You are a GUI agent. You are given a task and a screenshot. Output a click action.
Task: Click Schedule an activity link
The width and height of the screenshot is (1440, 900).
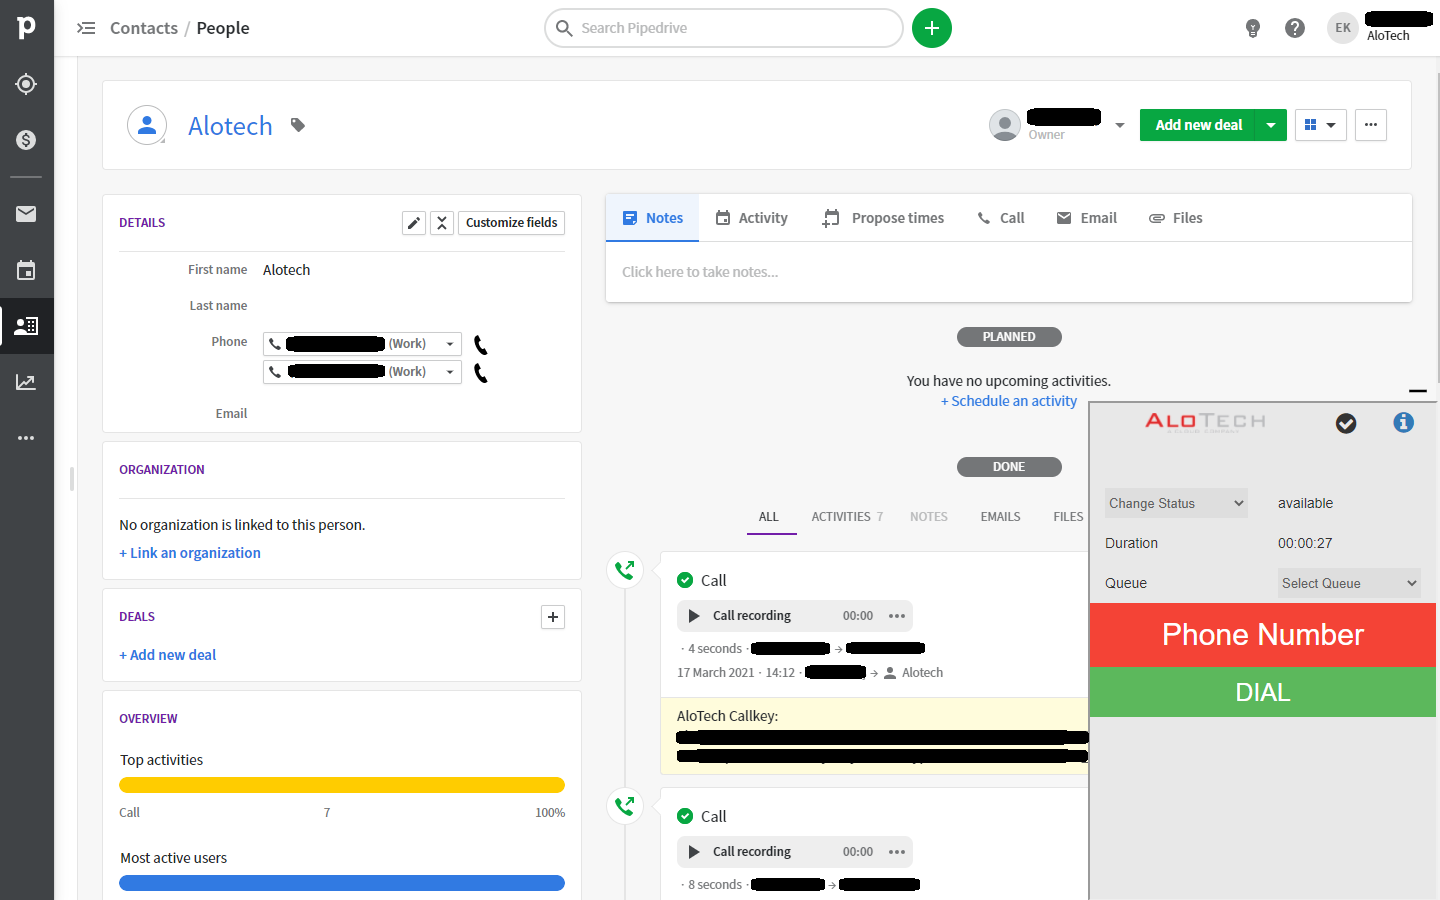[1009, 401]
